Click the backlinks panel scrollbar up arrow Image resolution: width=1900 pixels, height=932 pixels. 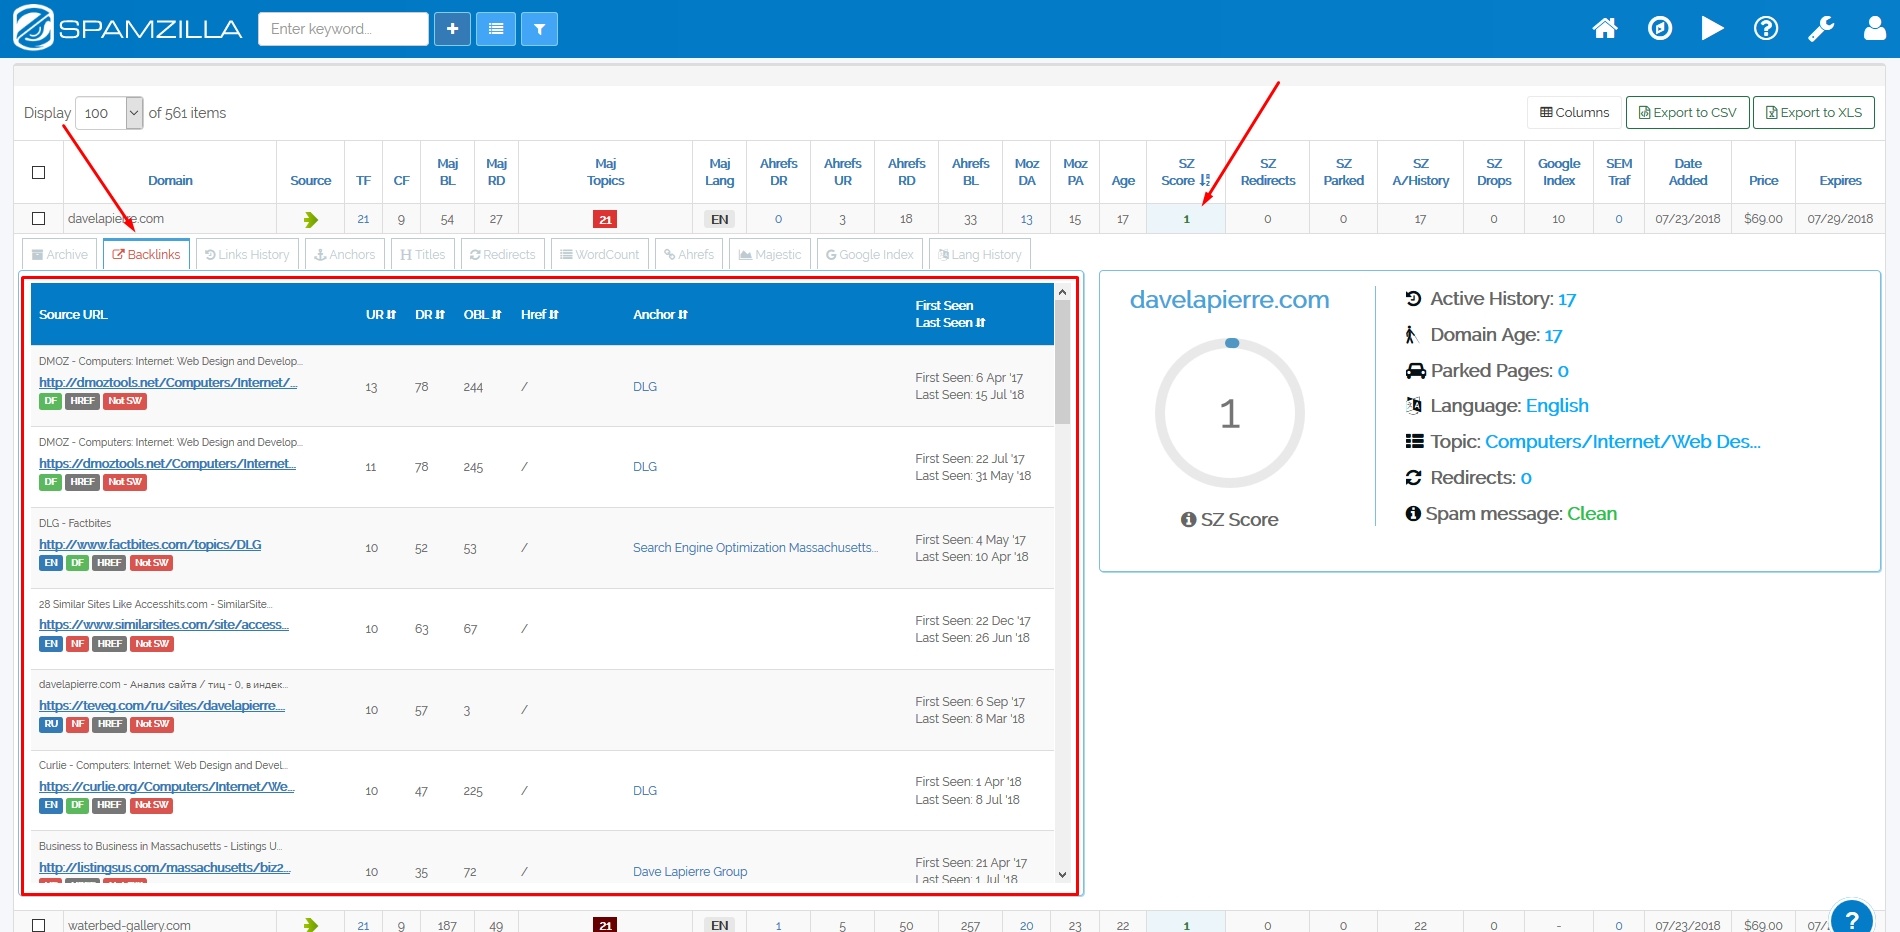click(1062, 292)
